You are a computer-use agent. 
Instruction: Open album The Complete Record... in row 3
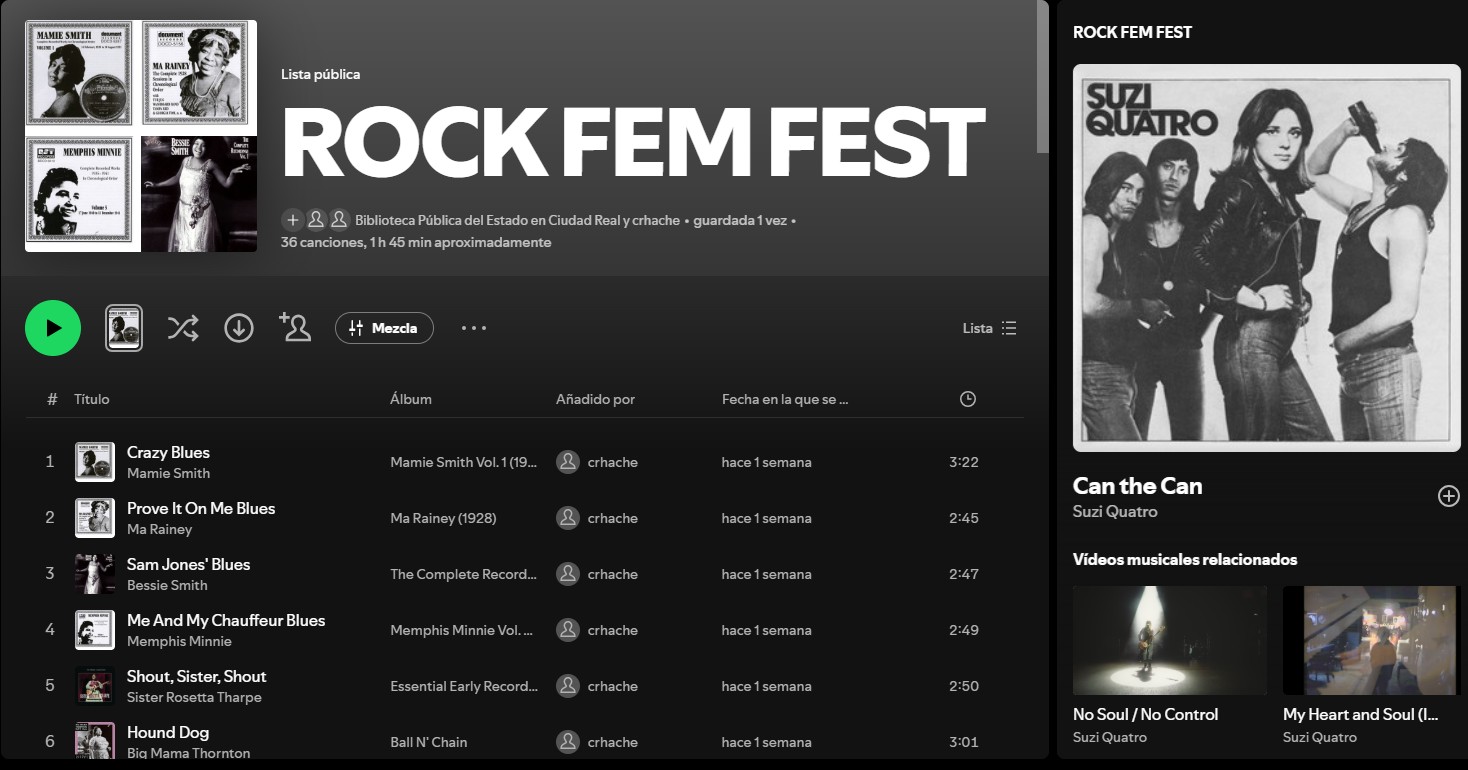pos(464,574)
